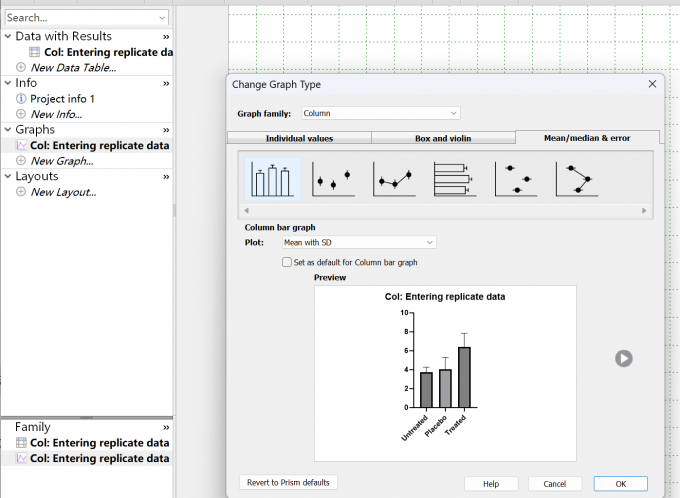Click double chevron beside Layouts
This screenshot has height=498, width=680.
(x=166, y=177)
